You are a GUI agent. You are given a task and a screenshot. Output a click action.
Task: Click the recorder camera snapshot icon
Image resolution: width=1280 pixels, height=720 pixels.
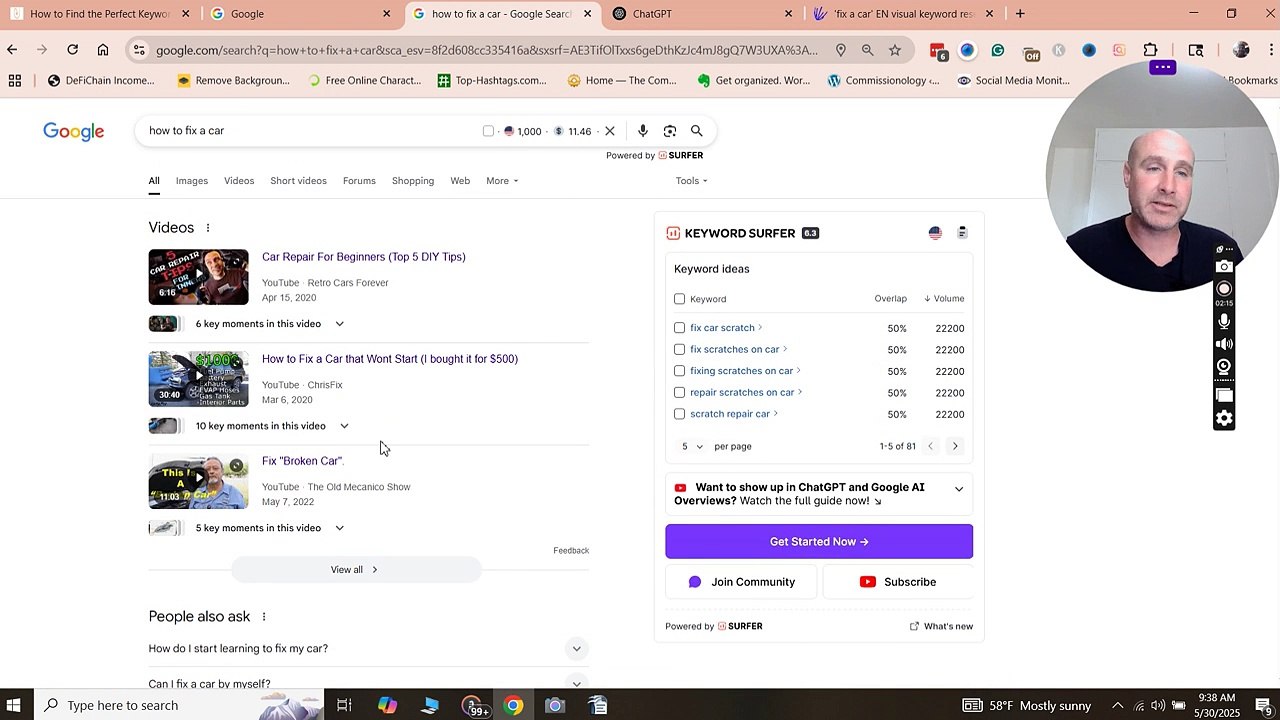point(1224,267)
